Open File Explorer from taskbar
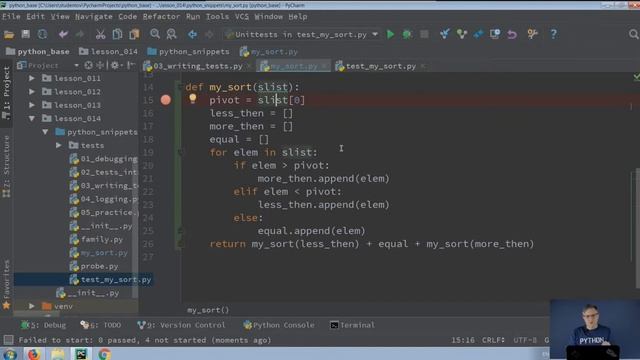640x360 pixels. [x=58, y=354]
